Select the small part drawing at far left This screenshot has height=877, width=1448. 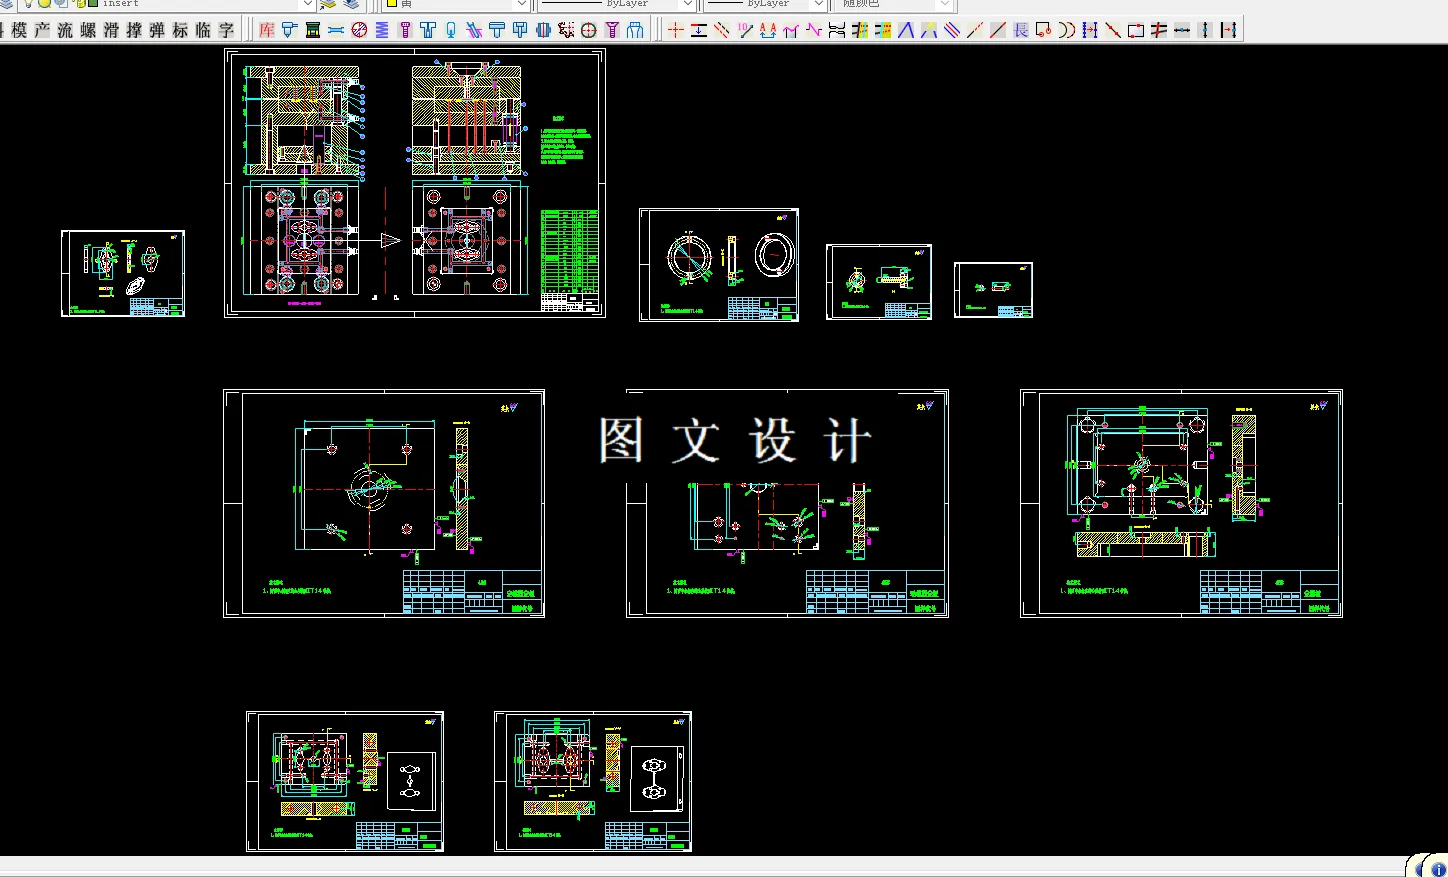tap(123, 273)
